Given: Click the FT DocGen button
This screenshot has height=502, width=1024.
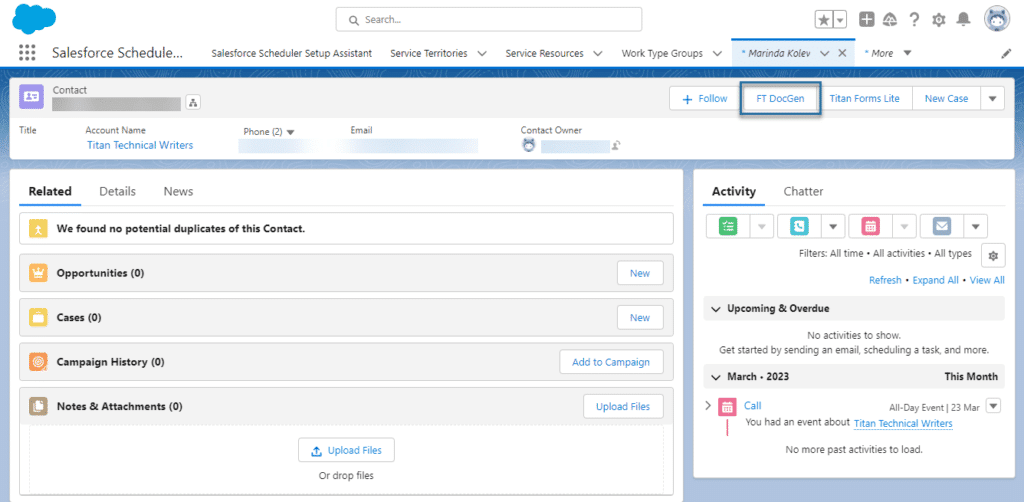Looking at the screenshot, I should (x=780, y=99).
